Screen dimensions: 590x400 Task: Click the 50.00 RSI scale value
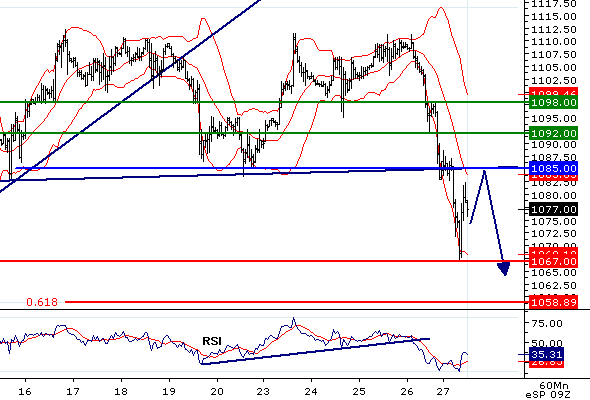click(x=546, y=343)
